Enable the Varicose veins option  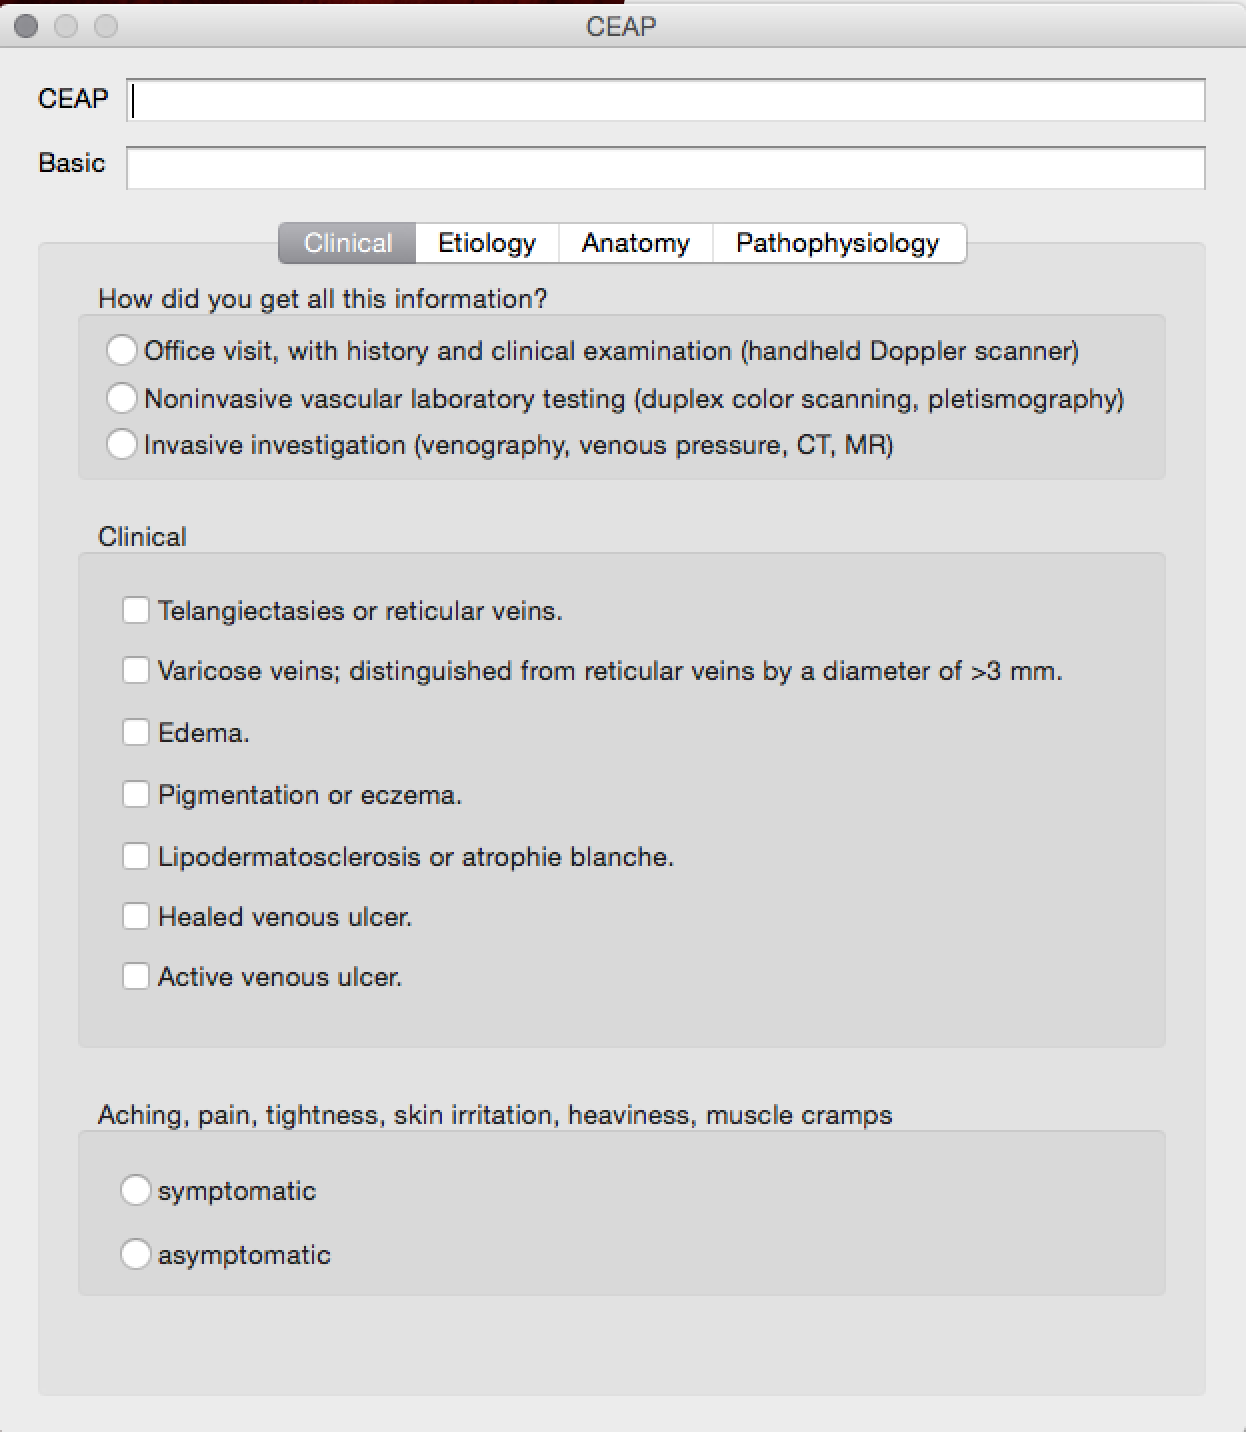[x=136, y=670]
